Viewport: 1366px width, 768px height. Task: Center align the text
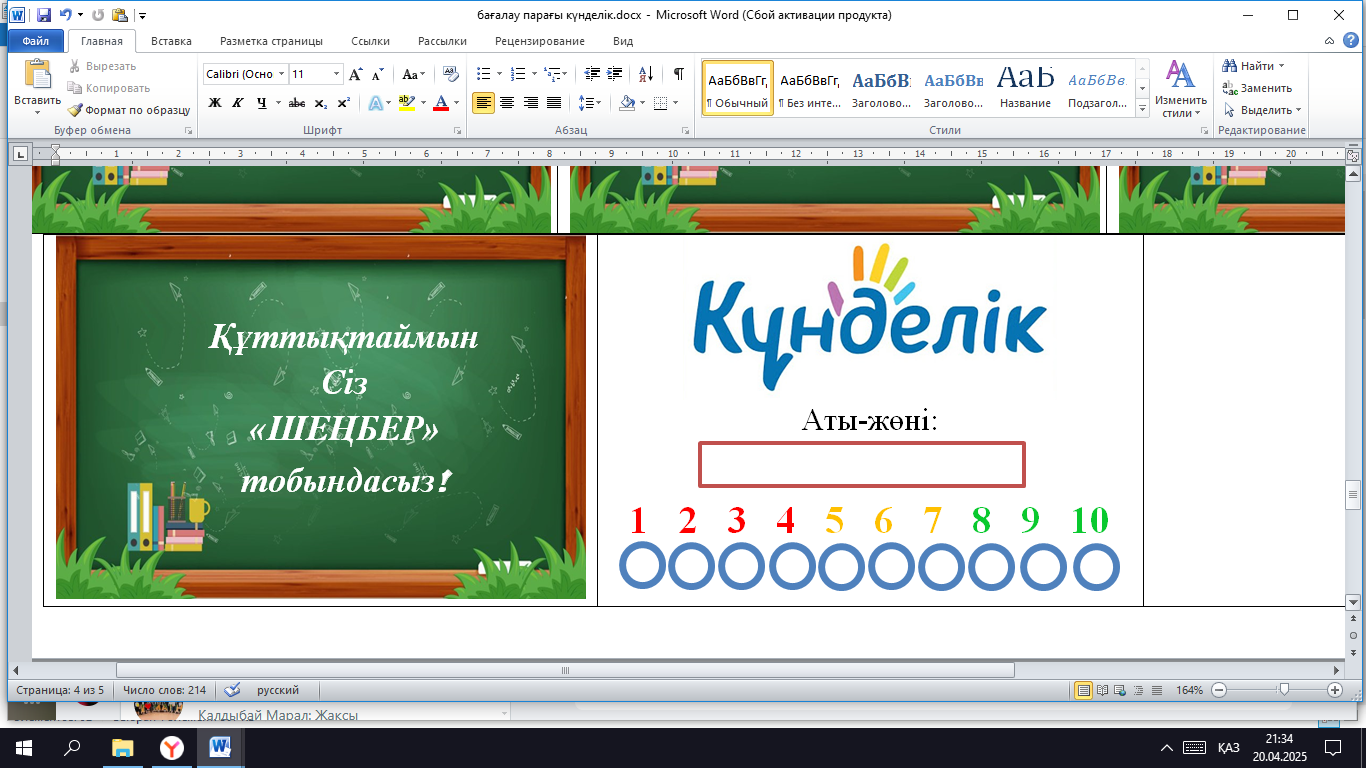(x=507, y=103)
